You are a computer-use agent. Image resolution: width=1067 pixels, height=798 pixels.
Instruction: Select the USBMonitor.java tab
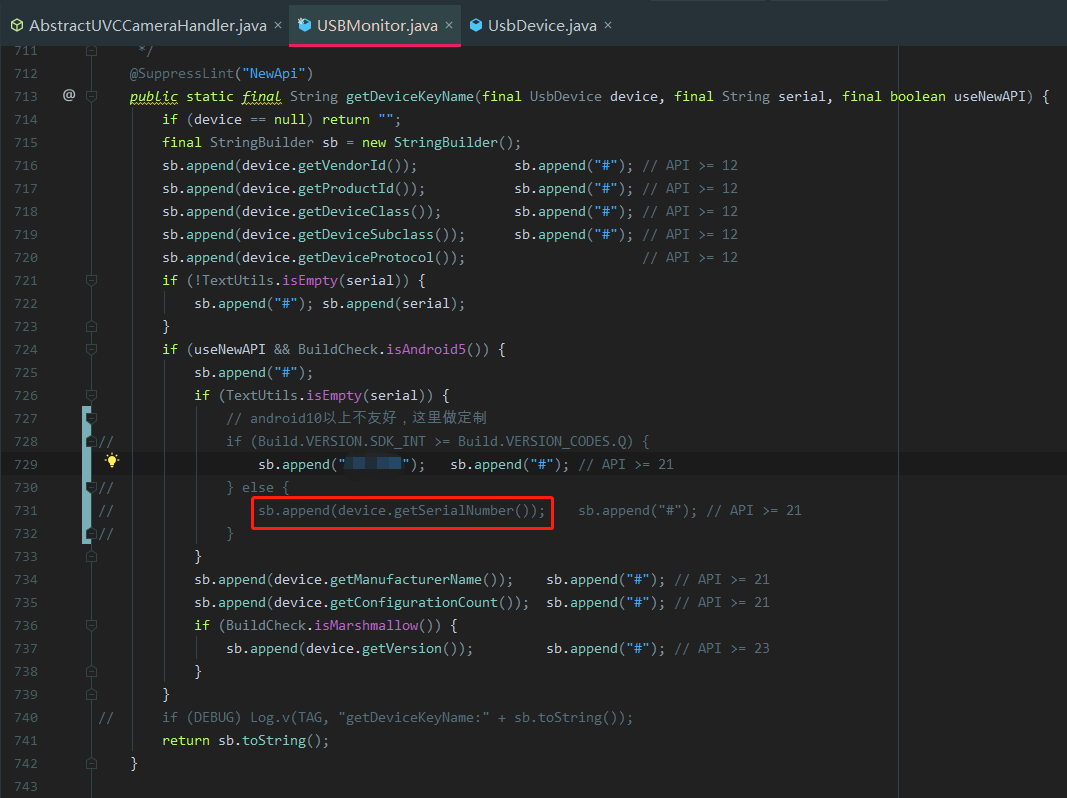377,25
